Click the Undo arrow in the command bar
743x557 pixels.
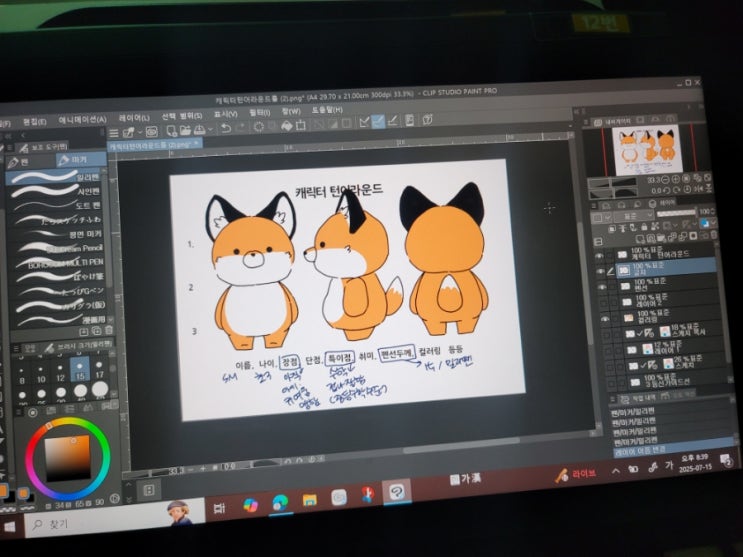pos(227,129)
